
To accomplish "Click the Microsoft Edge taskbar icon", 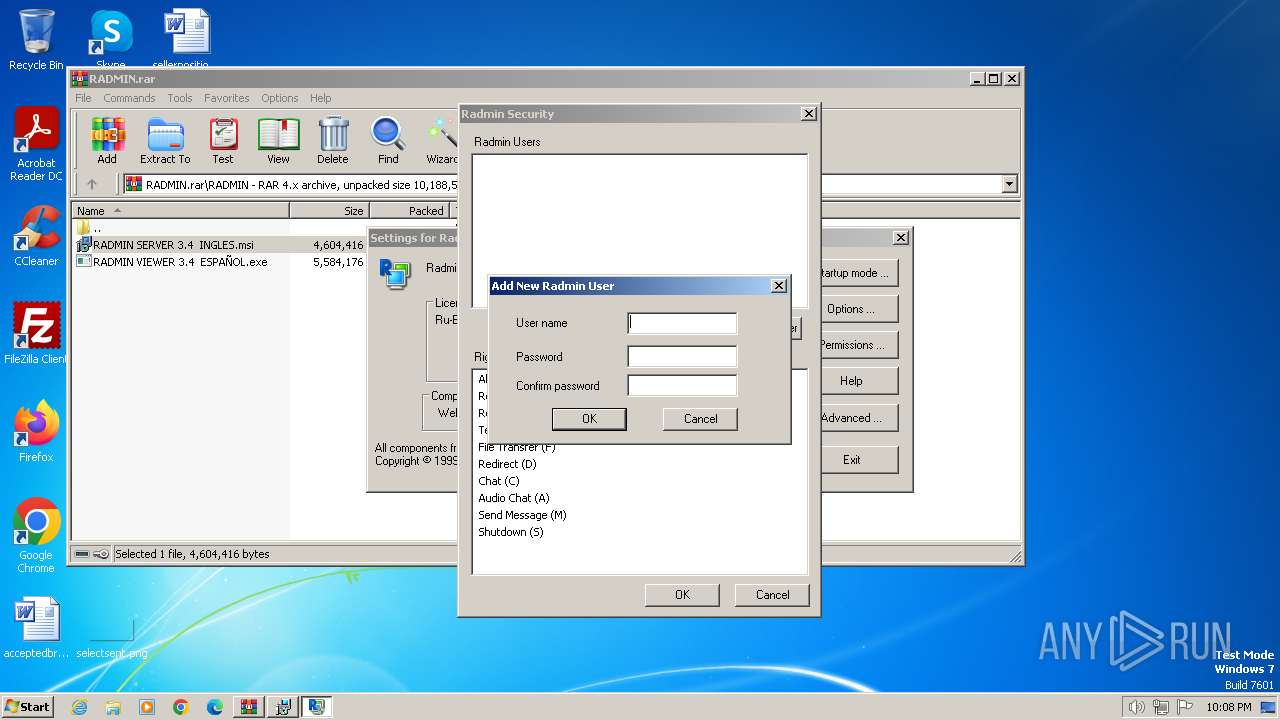I will [x=215, y=707].
